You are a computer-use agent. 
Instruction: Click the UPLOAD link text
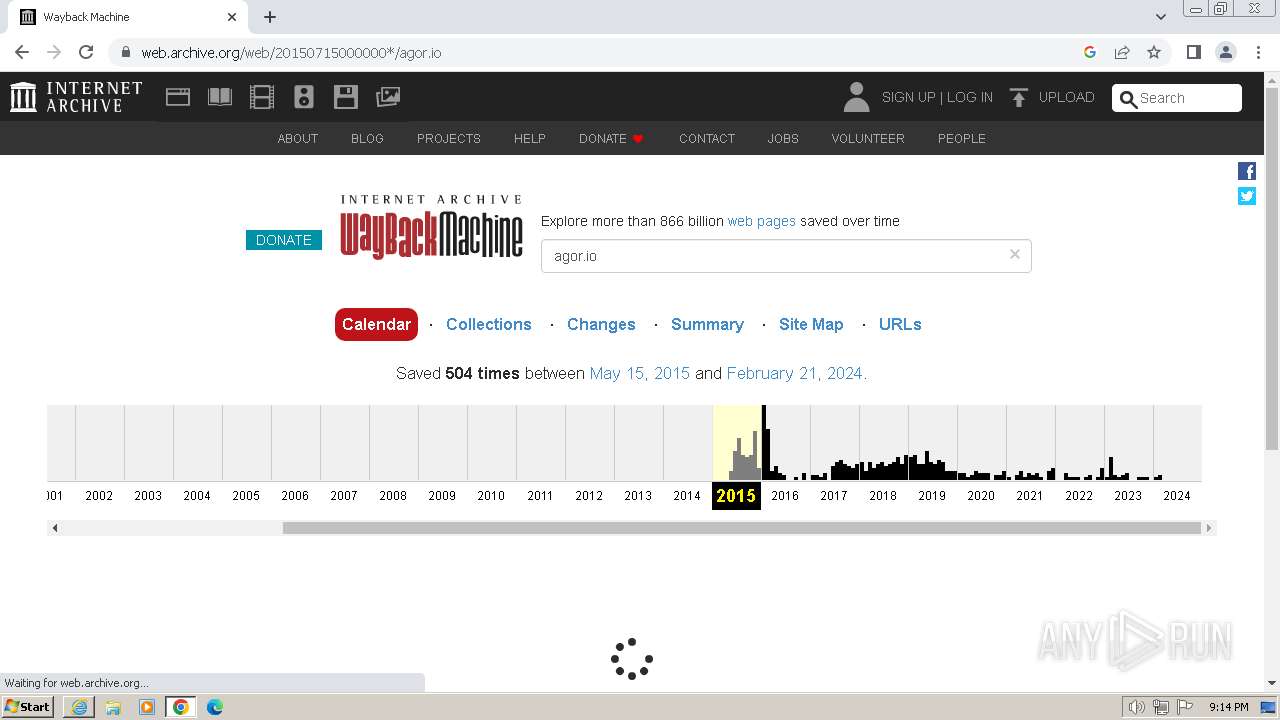(x=1066, y=97)
